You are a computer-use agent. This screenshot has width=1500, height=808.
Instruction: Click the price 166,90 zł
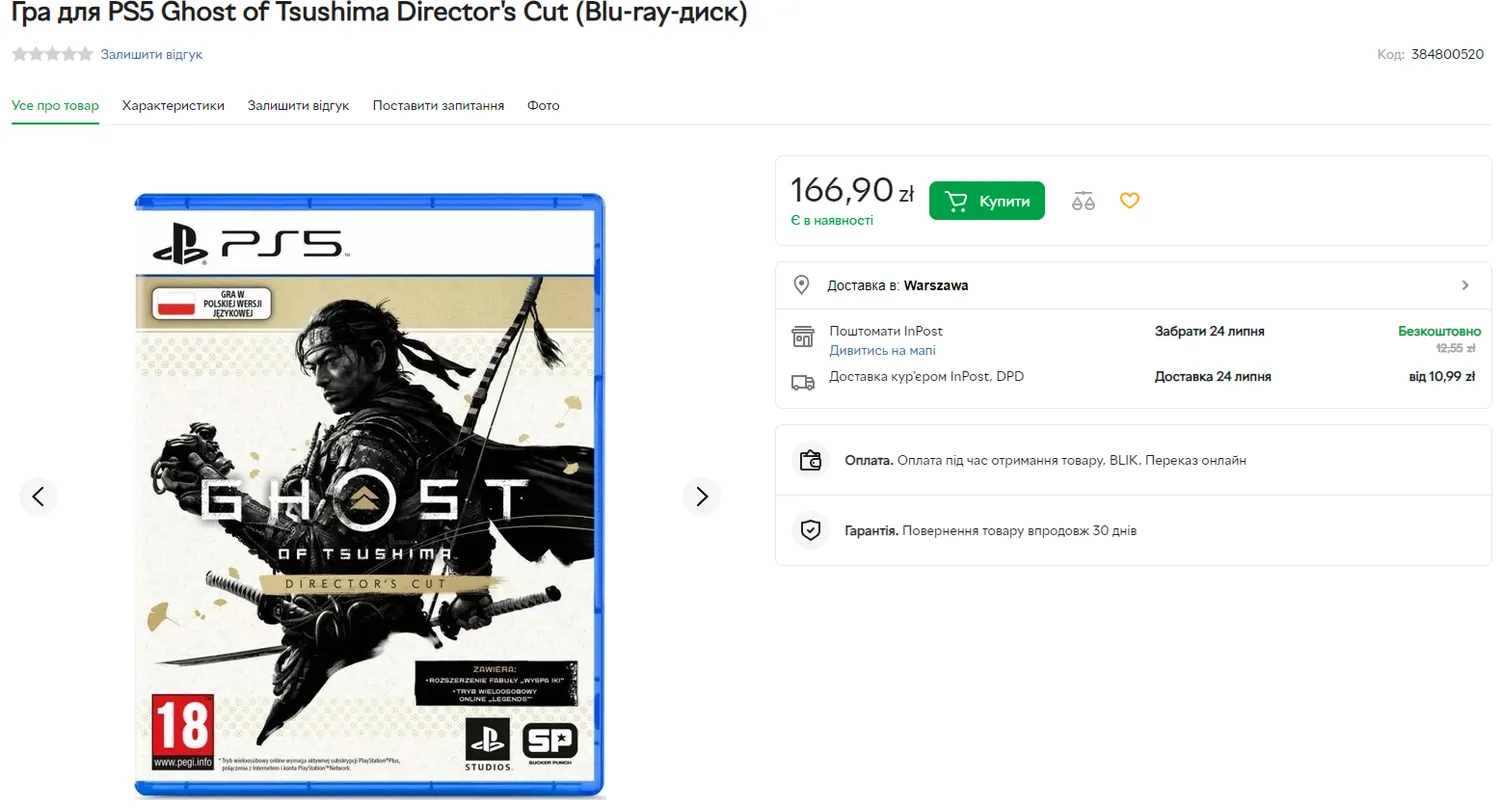tap(852, 190)
